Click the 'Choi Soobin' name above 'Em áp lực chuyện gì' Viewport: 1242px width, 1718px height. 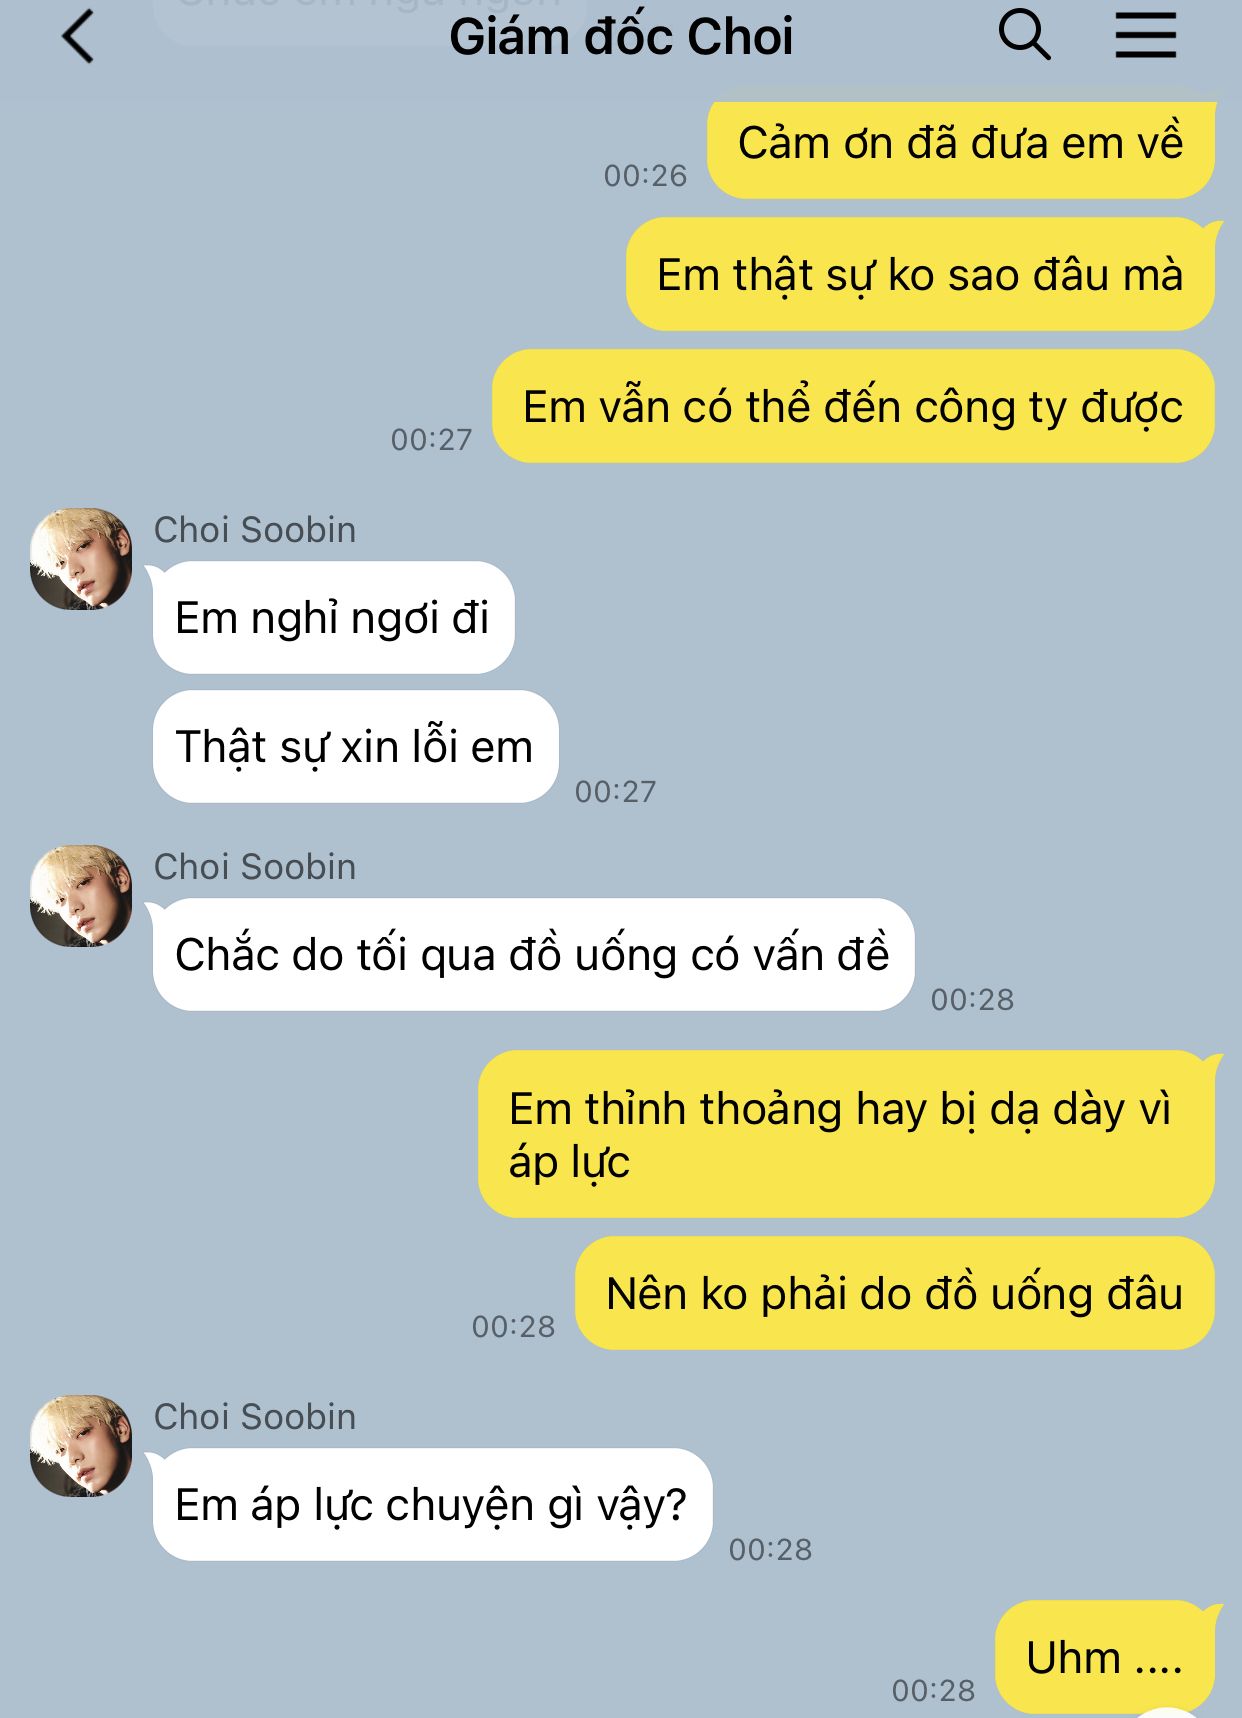coord(255,1417)
